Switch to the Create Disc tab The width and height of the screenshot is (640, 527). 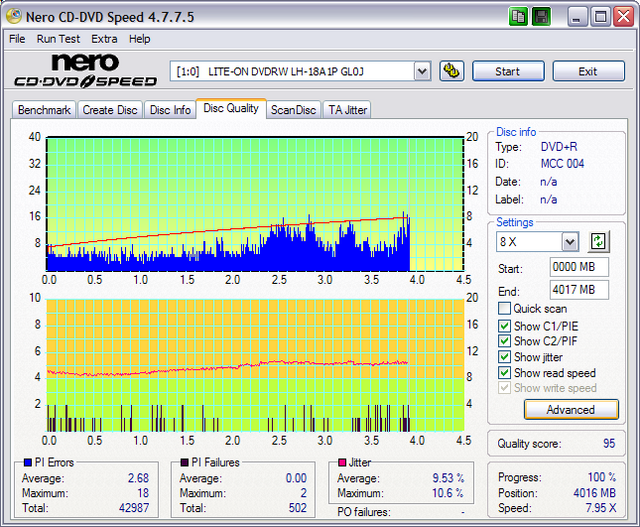tap(110, 110)
